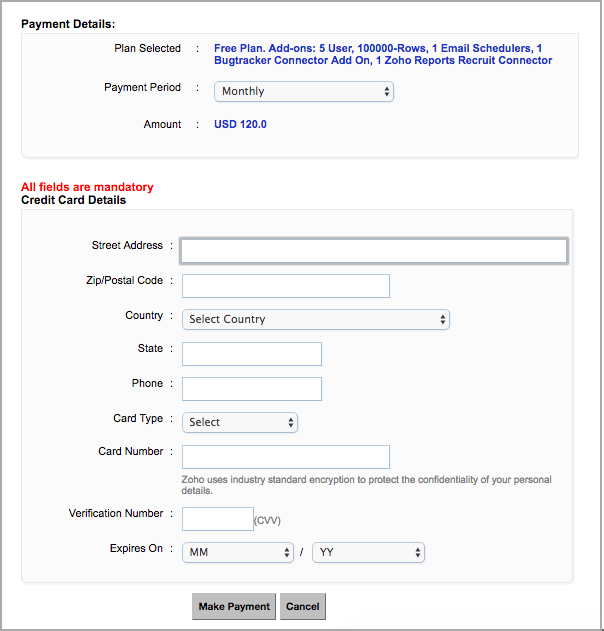Open the Payment Period dropdown
The height and width of the screenshot is (631, 604).
(304, 91)
